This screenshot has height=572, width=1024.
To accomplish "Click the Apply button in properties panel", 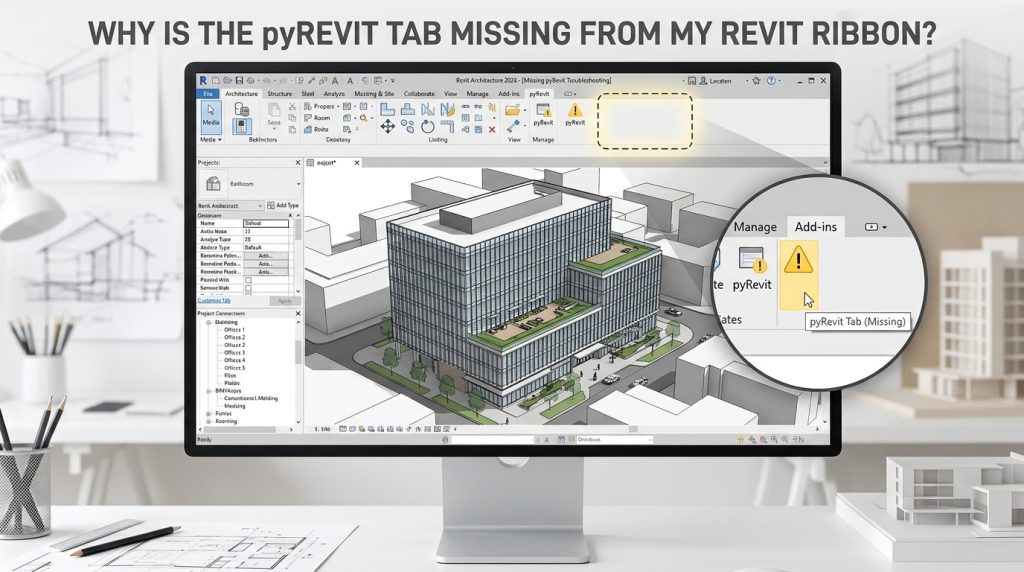I will click(x=285, y=301).
